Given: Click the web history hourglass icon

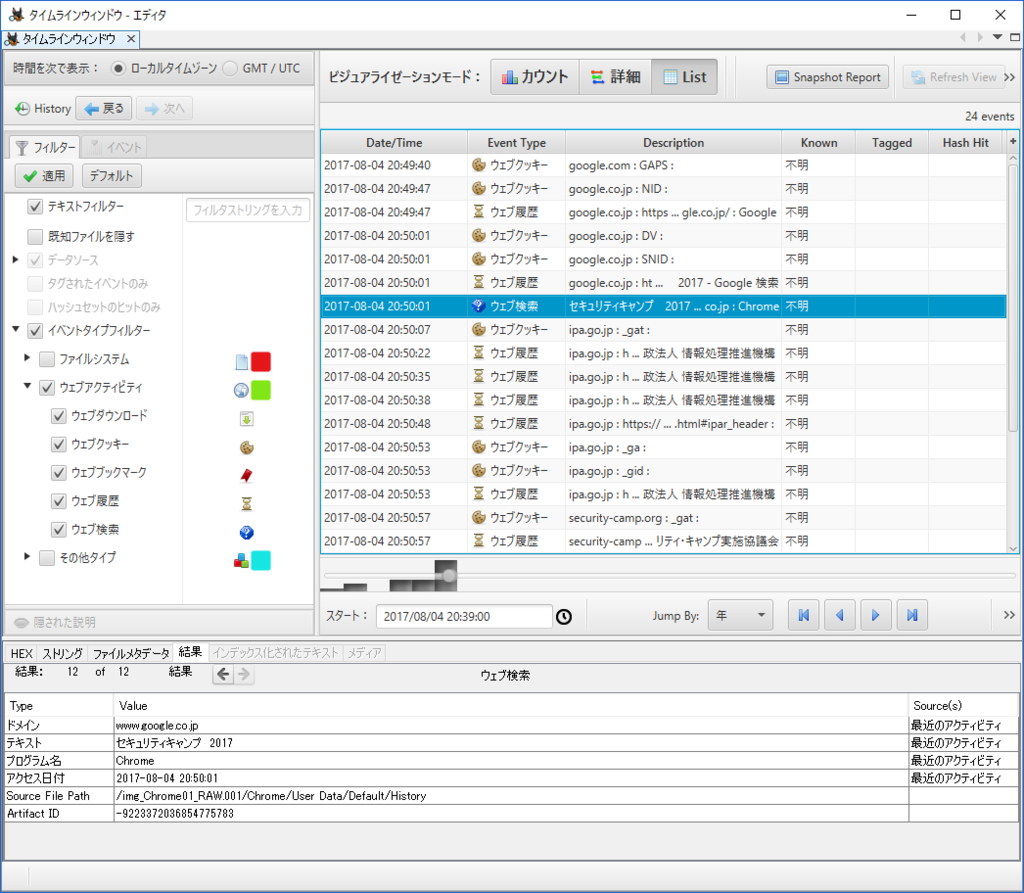Looking at the screenshot, I should click(x=246, y=504).
